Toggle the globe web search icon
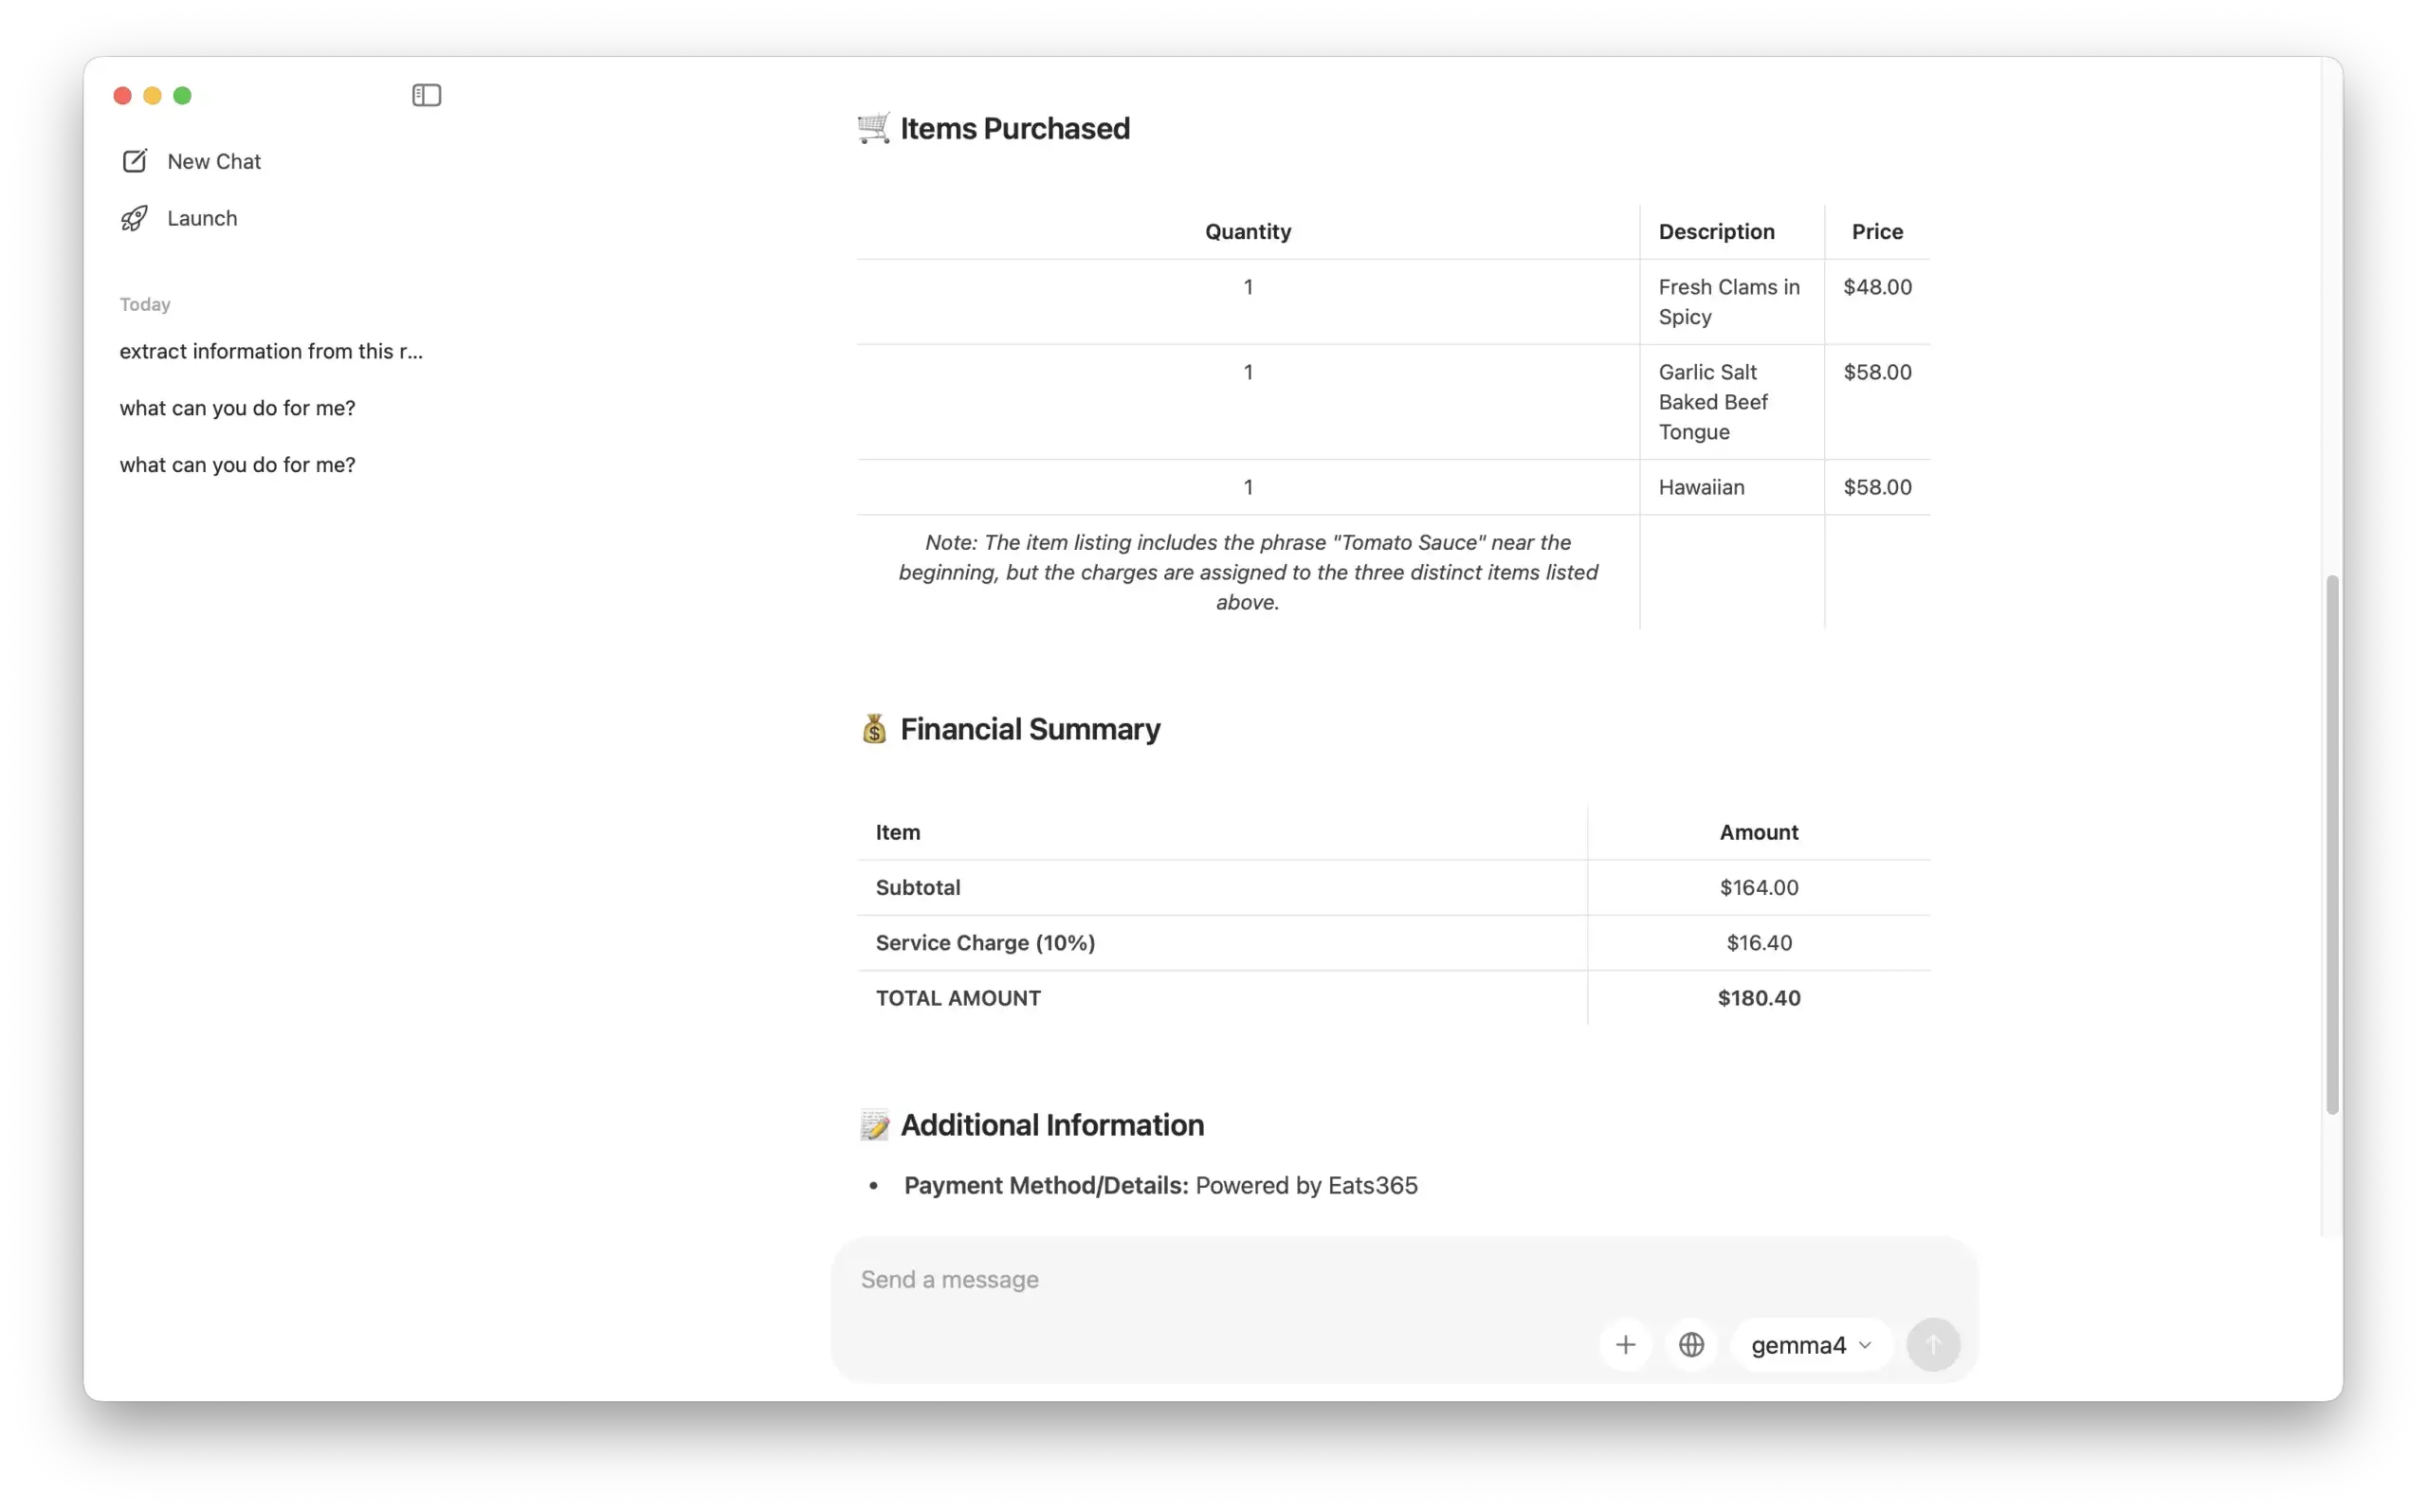2427x1512 pixels. [x=1691, y=1345]
